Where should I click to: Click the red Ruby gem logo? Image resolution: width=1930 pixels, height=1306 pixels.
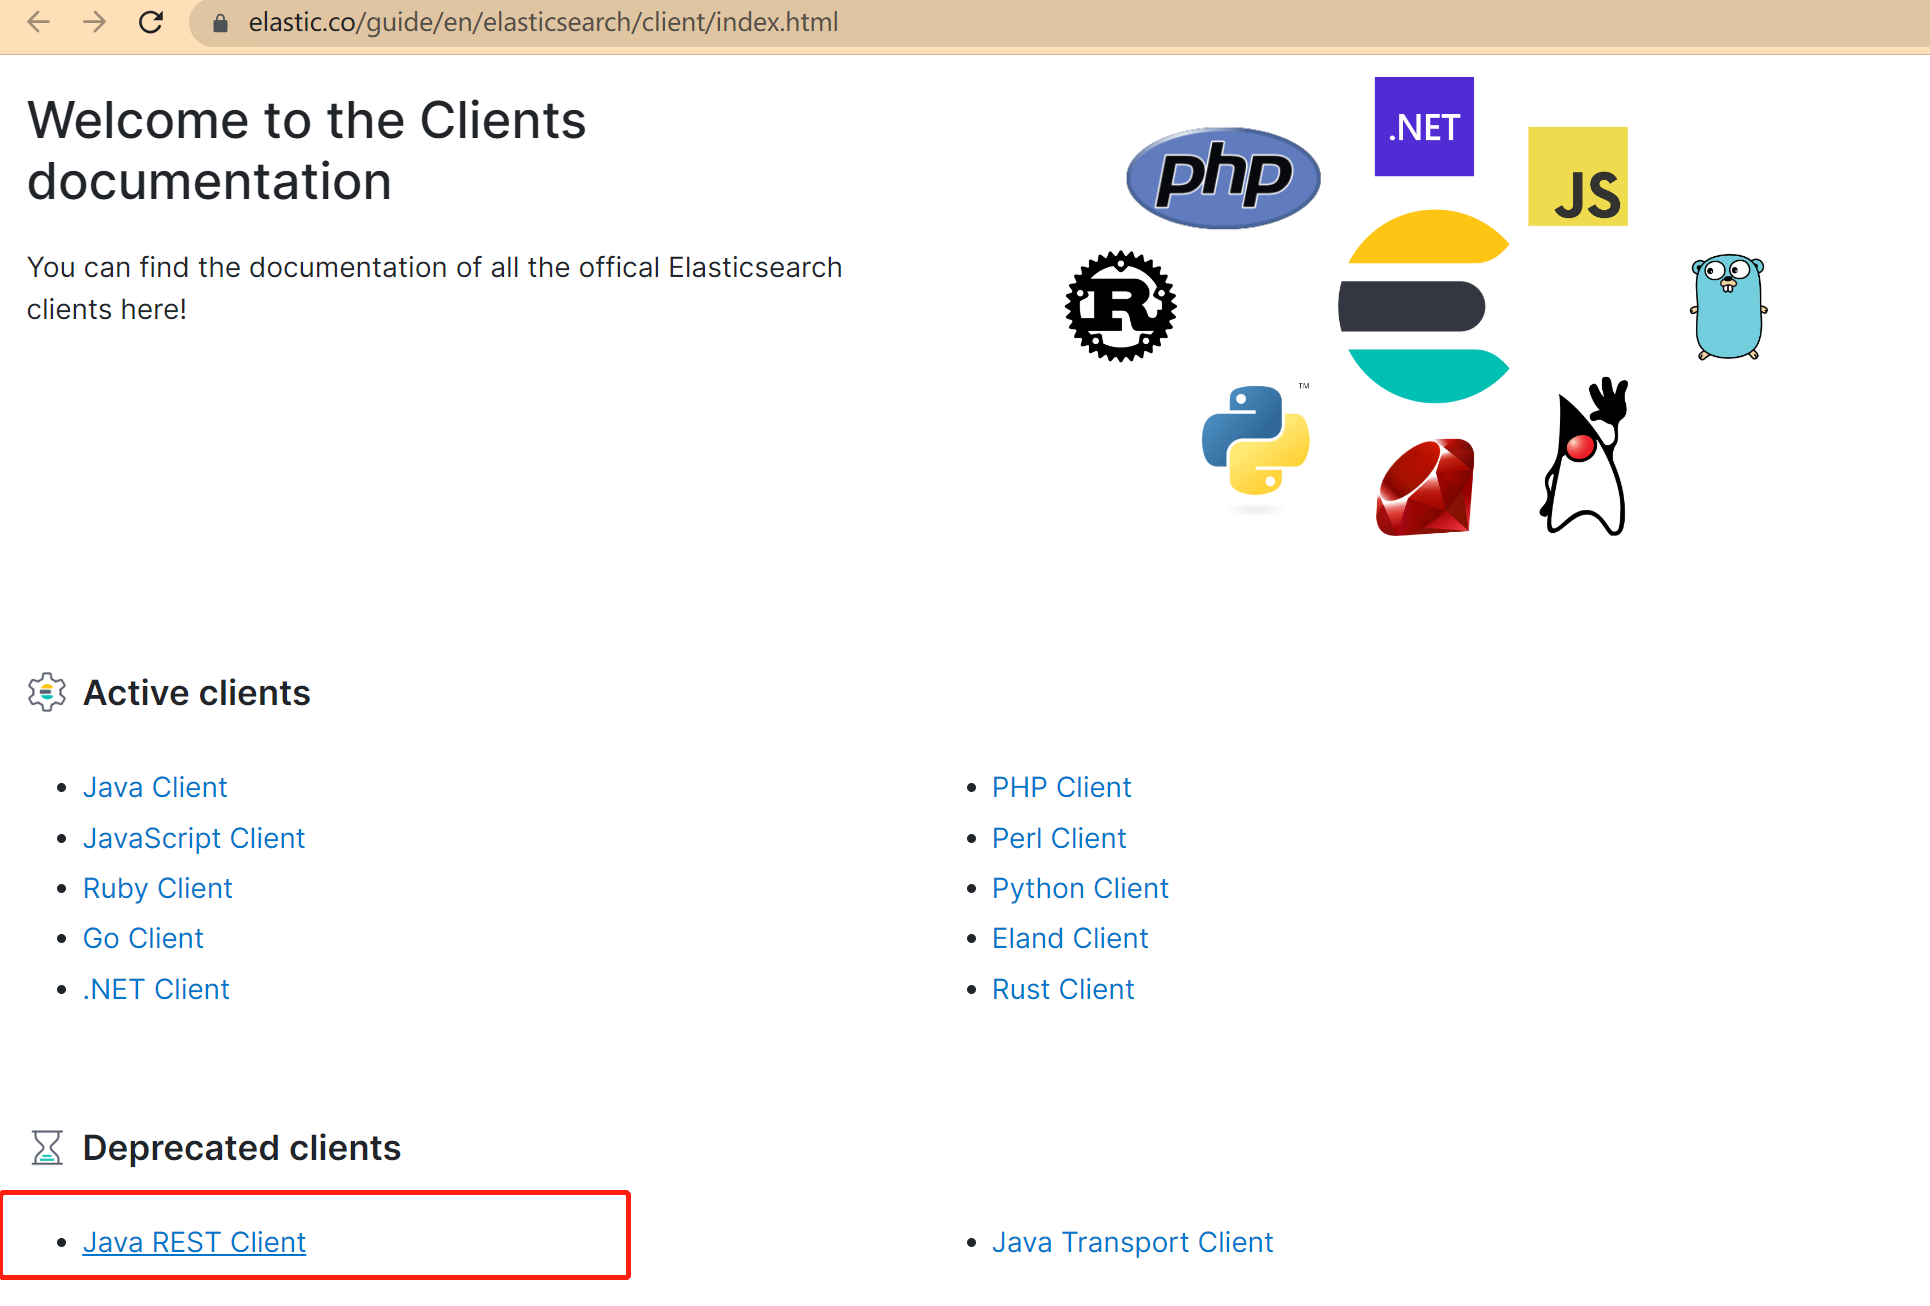(1425, 487)
